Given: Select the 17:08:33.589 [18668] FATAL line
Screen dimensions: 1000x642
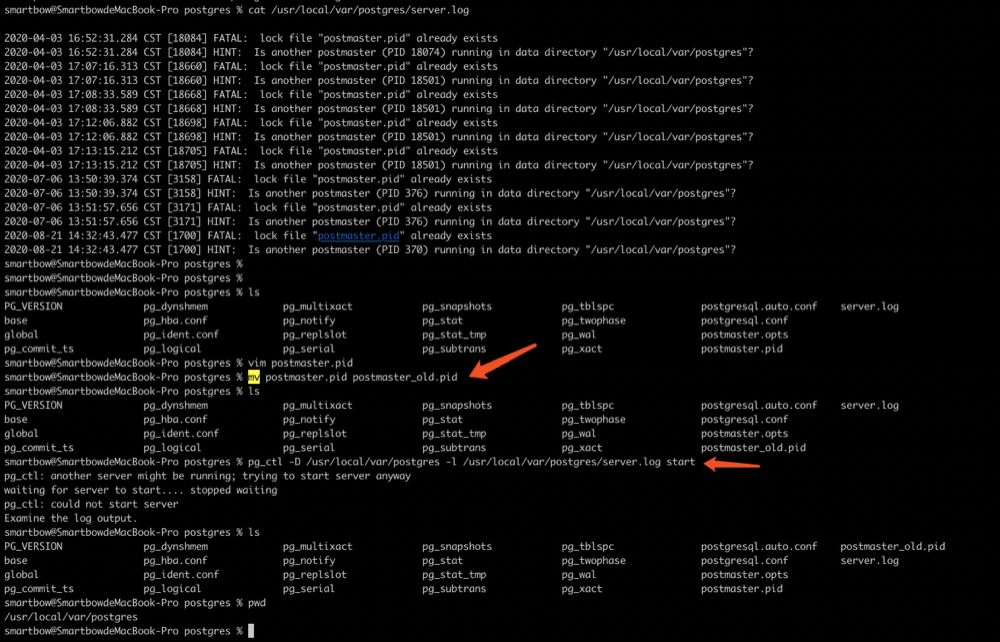Looking at the screenshot, I should (251, 94).
